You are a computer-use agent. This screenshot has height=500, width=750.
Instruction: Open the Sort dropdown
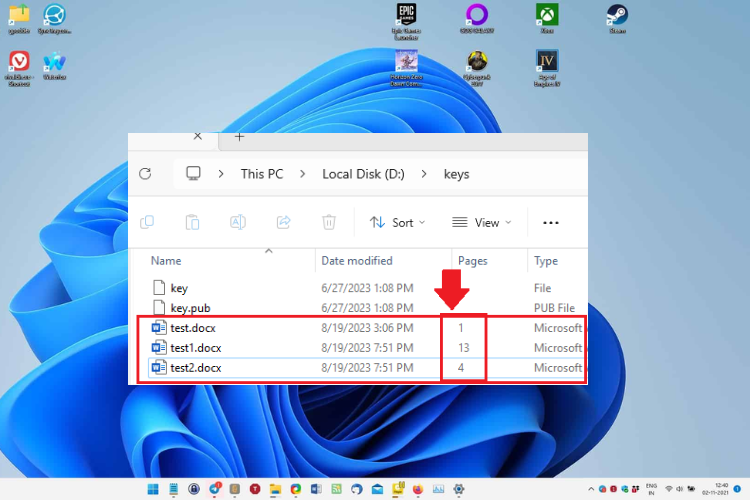397,222
